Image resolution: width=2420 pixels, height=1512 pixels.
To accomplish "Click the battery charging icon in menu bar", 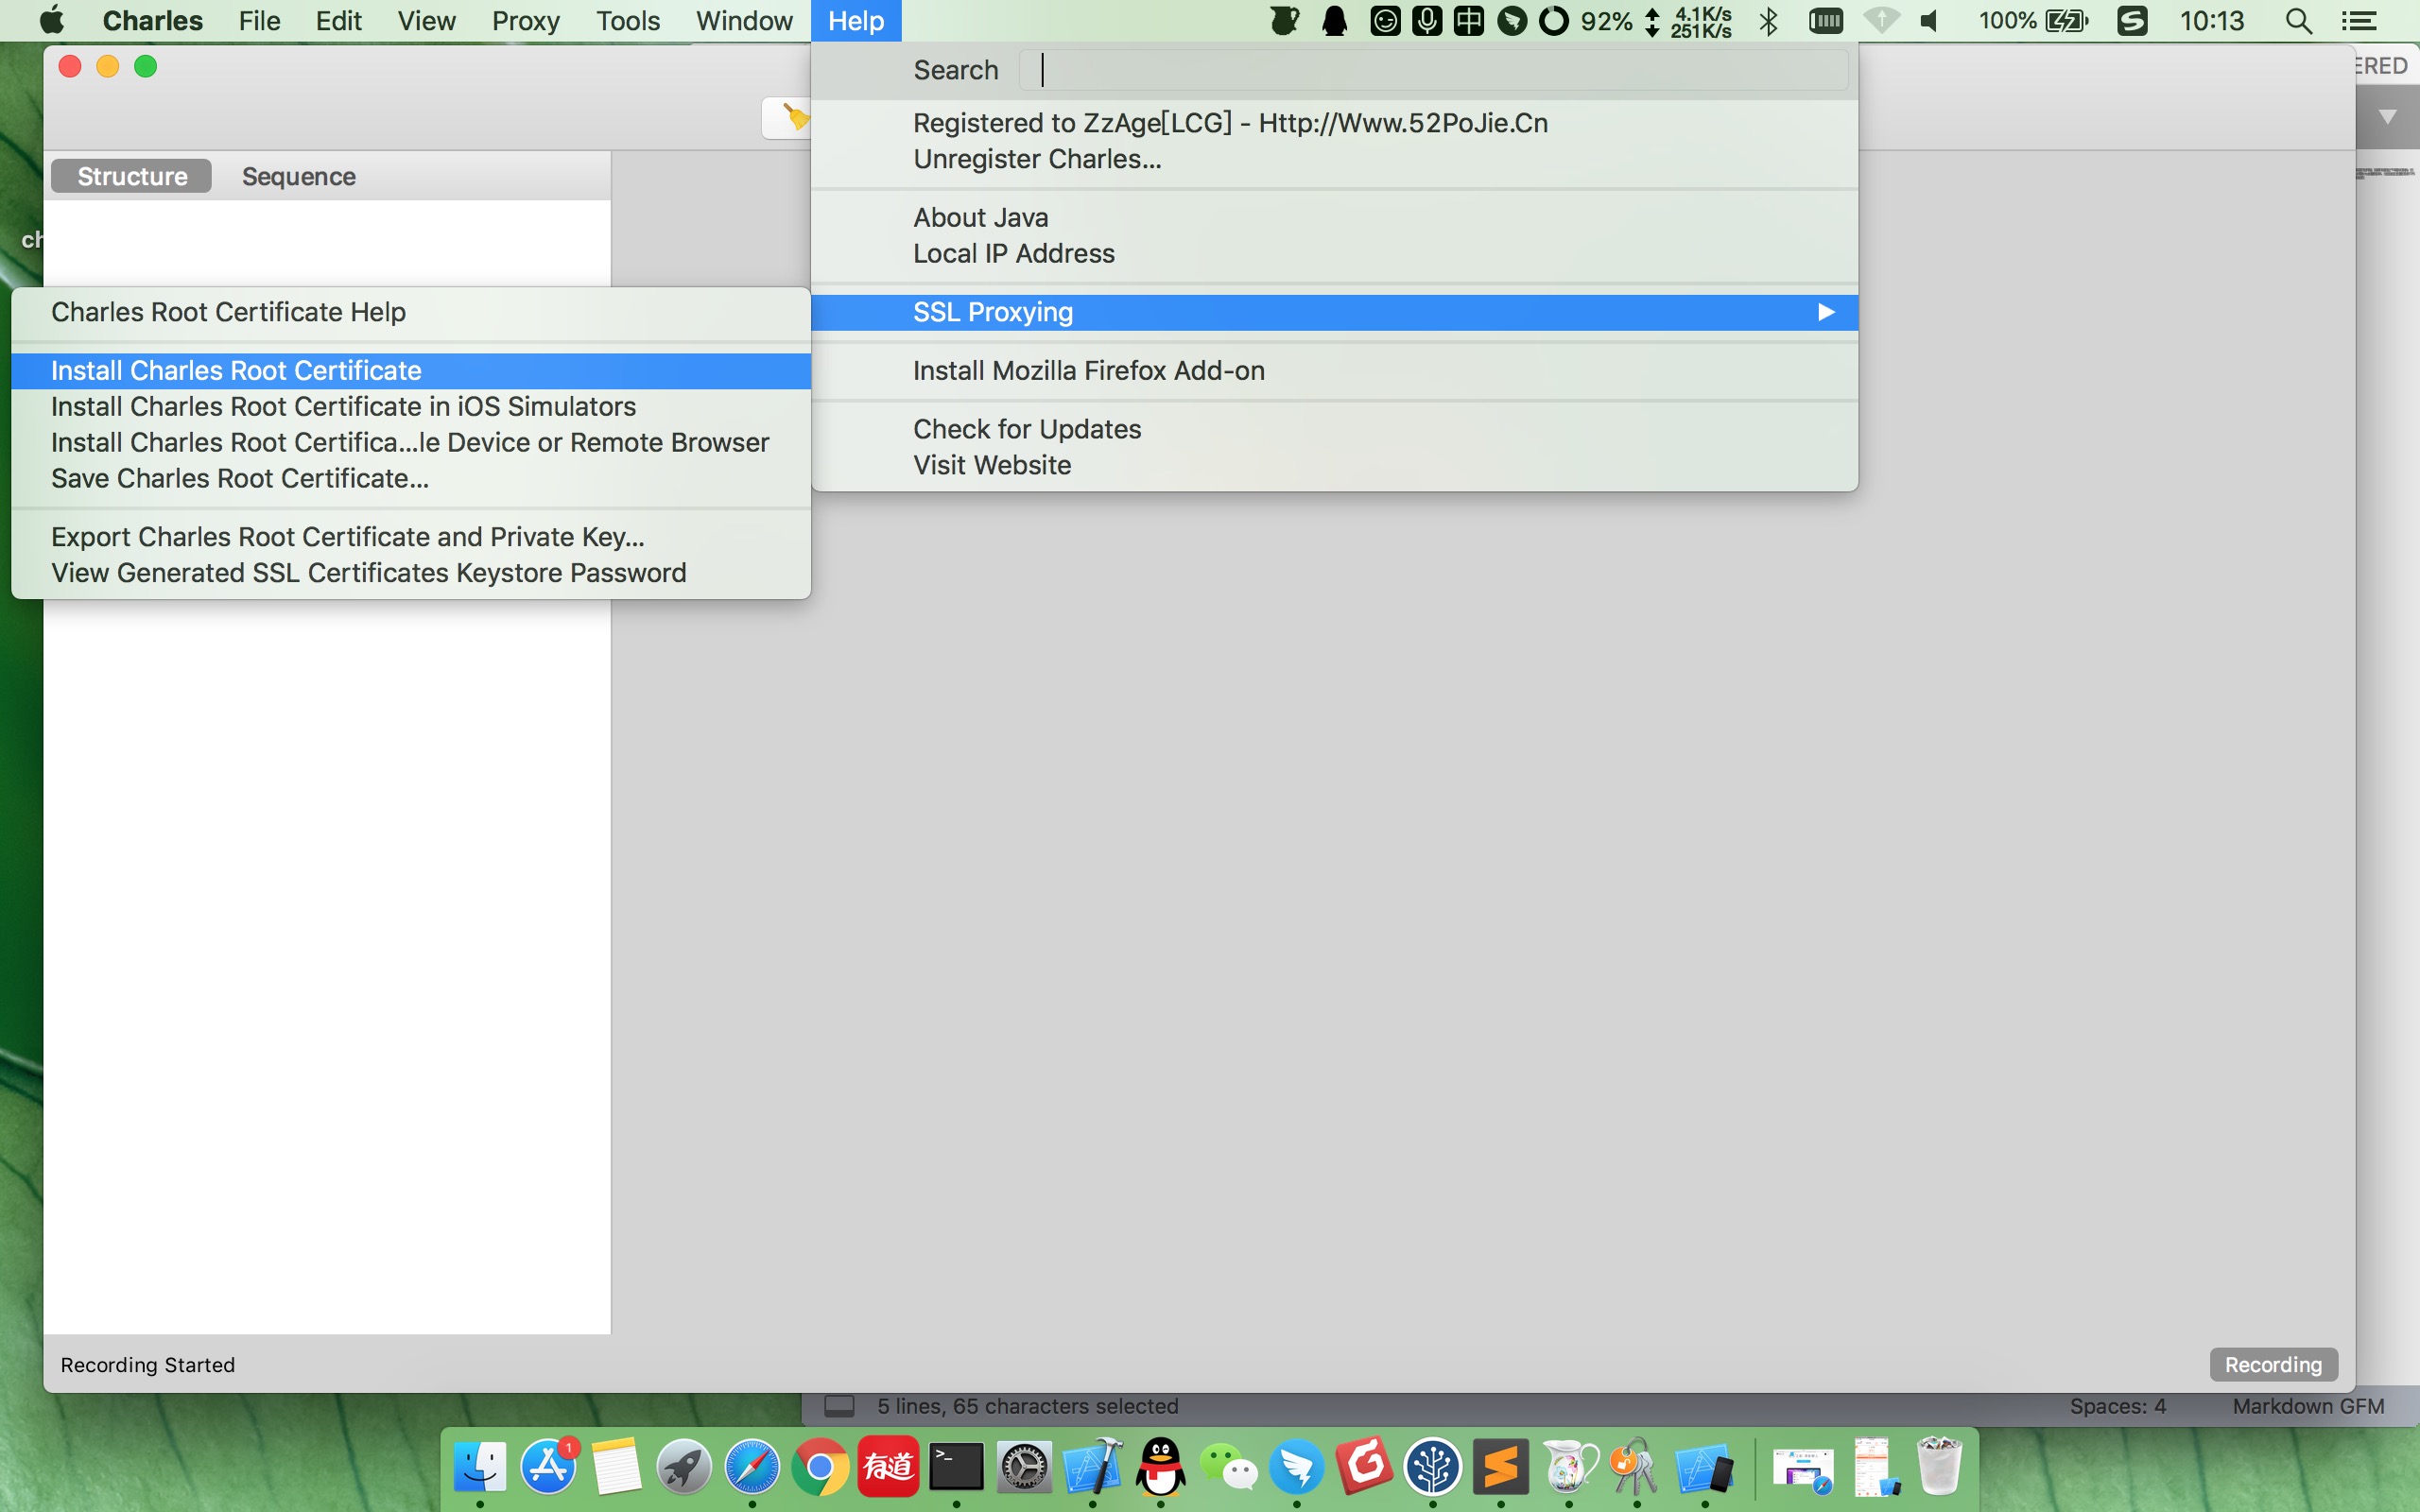I will pos(2066,21).
